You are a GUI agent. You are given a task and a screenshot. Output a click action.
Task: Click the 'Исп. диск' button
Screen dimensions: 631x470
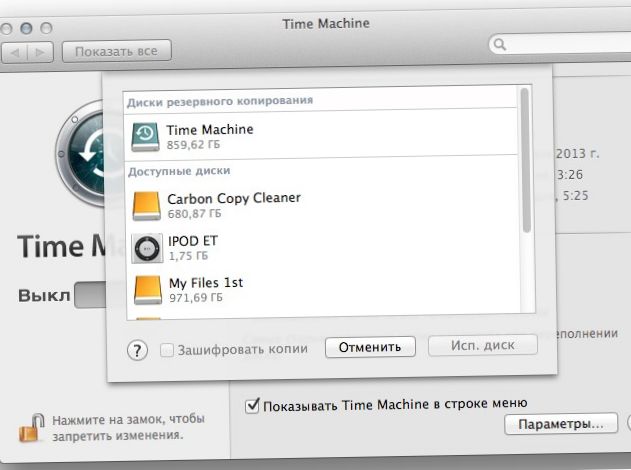(483, 345)
